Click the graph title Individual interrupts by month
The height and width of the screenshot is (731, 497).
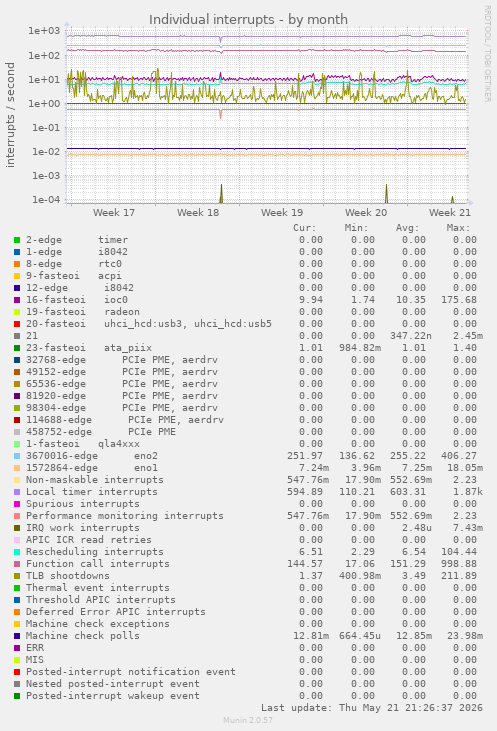coord(248,20)
